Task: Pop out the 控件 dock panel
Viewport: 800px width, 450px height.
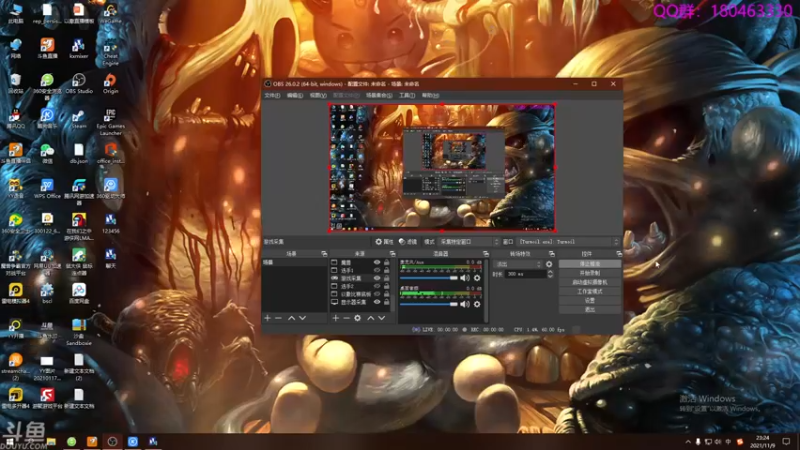Action: [x=619, y=254]
